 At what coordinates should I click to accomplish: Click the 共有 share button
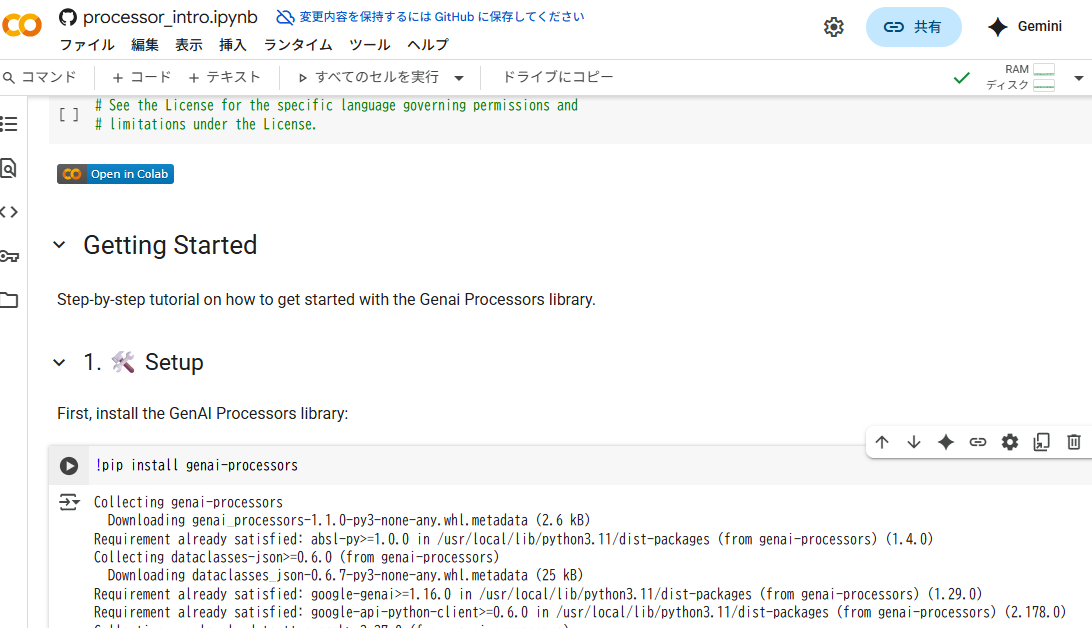click(x=913, y=27)
